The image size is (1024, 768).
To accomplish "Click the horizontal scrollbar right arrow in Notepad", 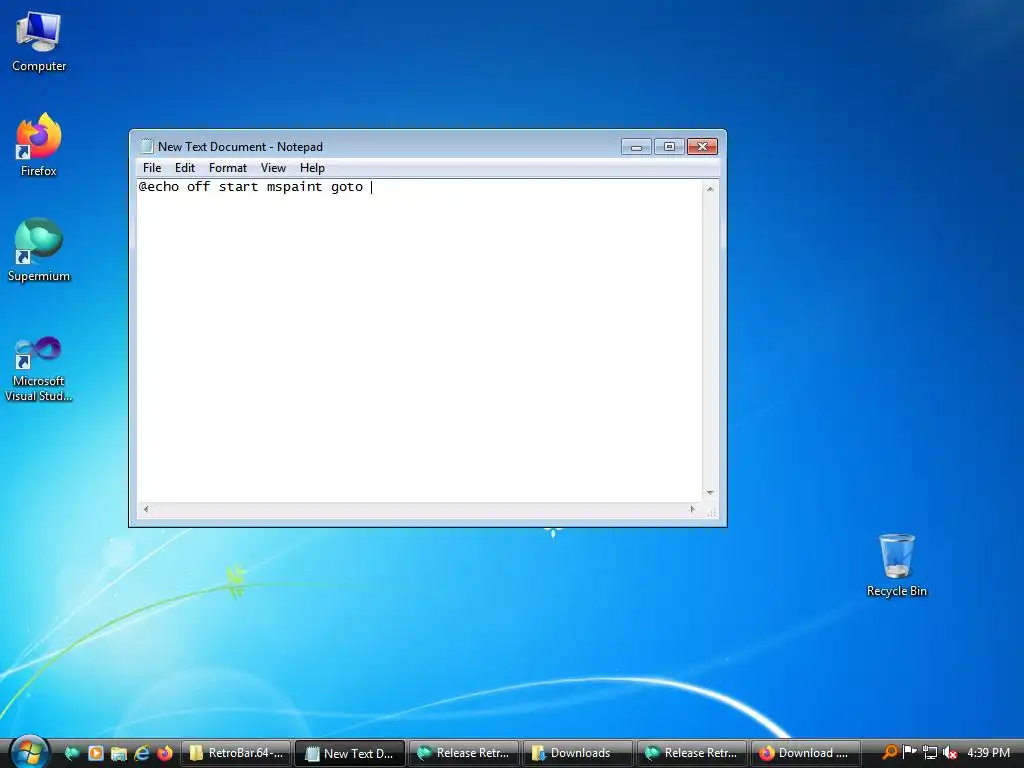I will (692, 509).
